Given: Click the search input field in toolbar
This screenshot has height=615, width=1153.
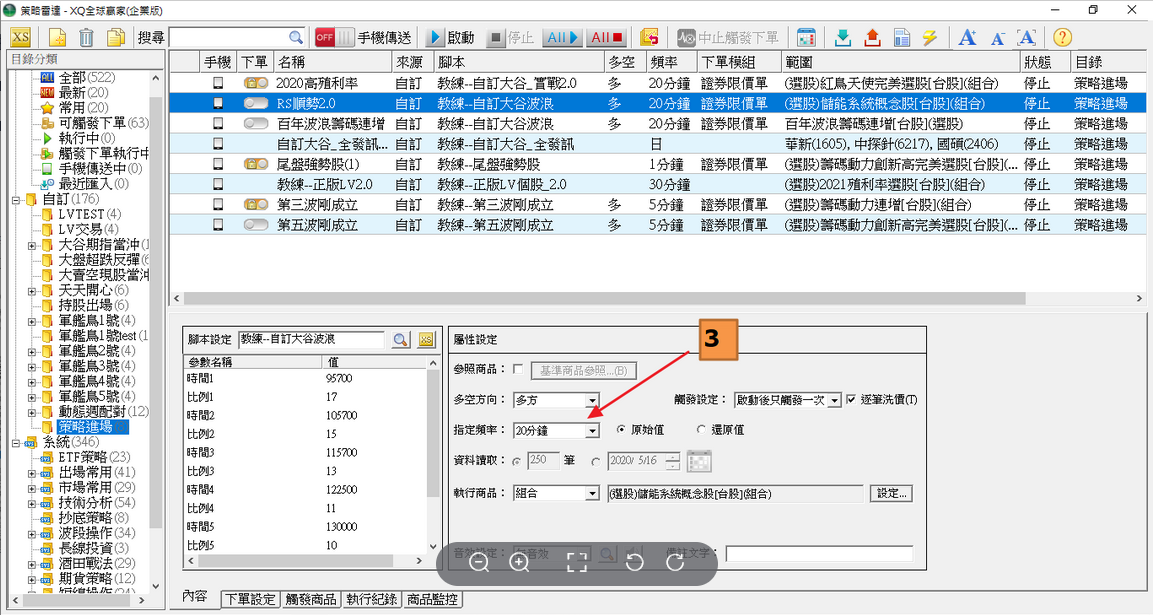Looking at the screenshot, I should tap(238, 38).
